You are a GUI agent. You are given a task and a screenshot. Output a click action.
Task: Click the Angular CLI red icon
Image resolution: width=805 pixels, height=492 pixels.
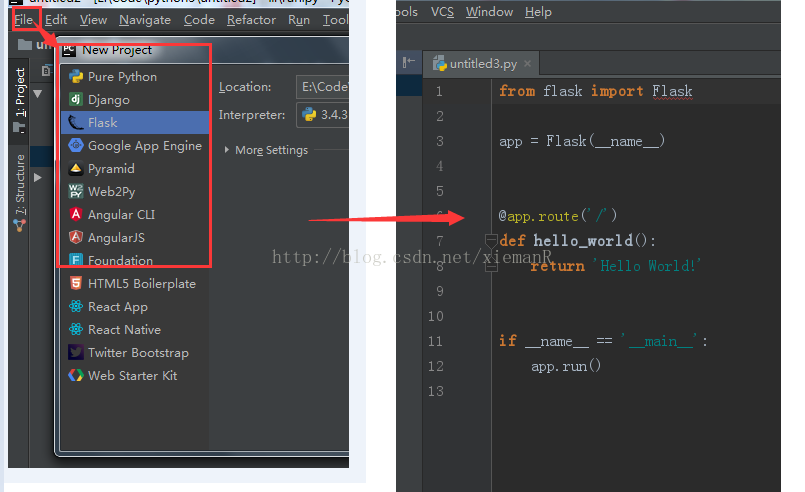tap(76, 214)
